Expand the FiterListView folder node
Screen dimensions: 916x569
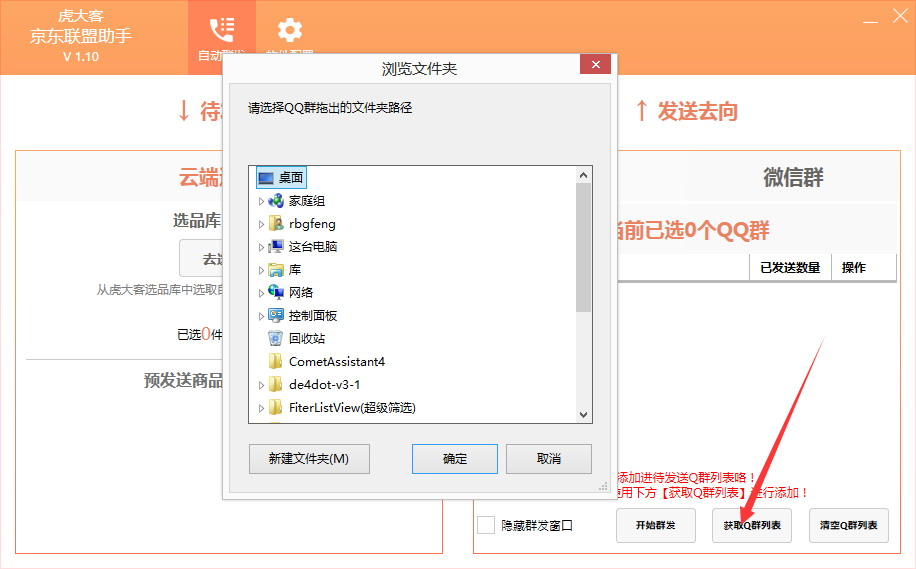tap(261, 408)
